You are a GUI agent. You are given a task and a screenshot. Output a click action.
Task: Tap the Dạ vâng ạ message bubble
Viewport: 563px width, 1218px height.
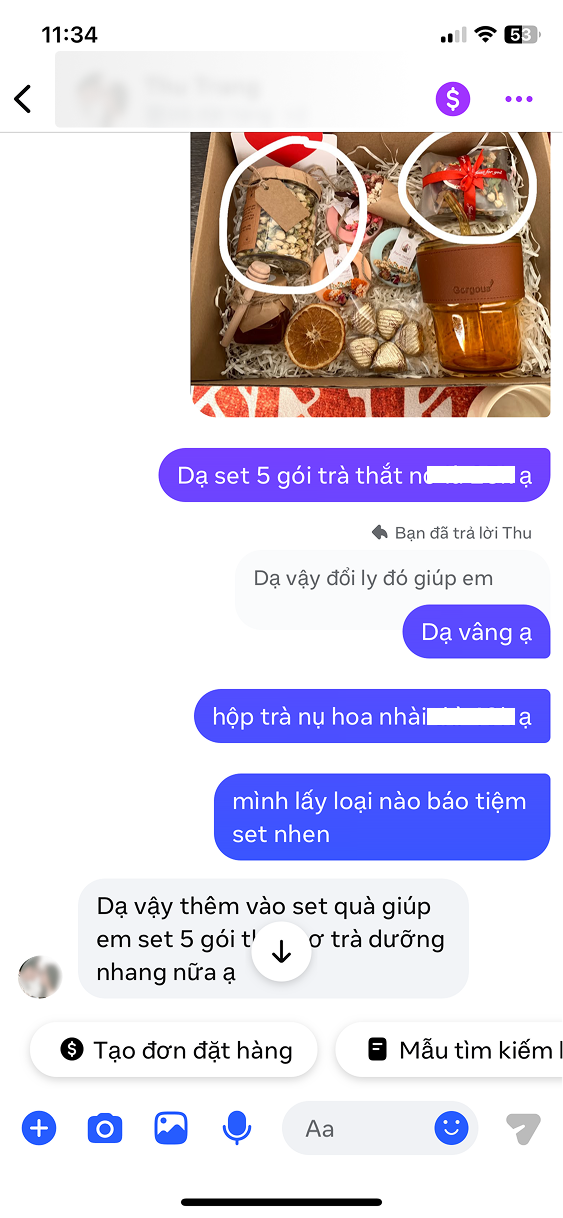click(476, 632)
